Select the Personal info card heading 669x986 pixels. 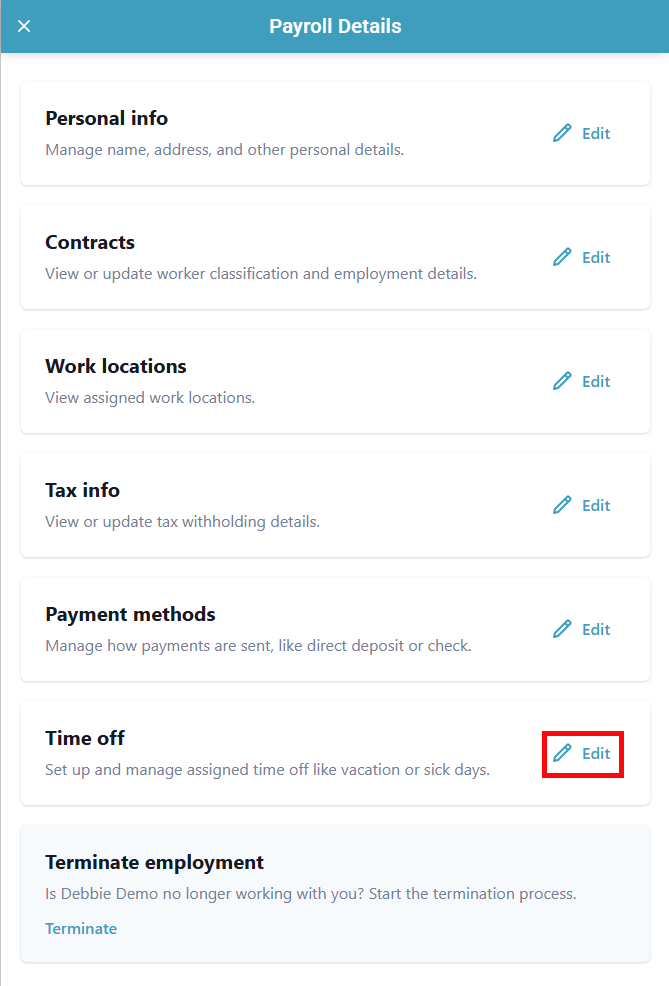[x=106, y=118]
